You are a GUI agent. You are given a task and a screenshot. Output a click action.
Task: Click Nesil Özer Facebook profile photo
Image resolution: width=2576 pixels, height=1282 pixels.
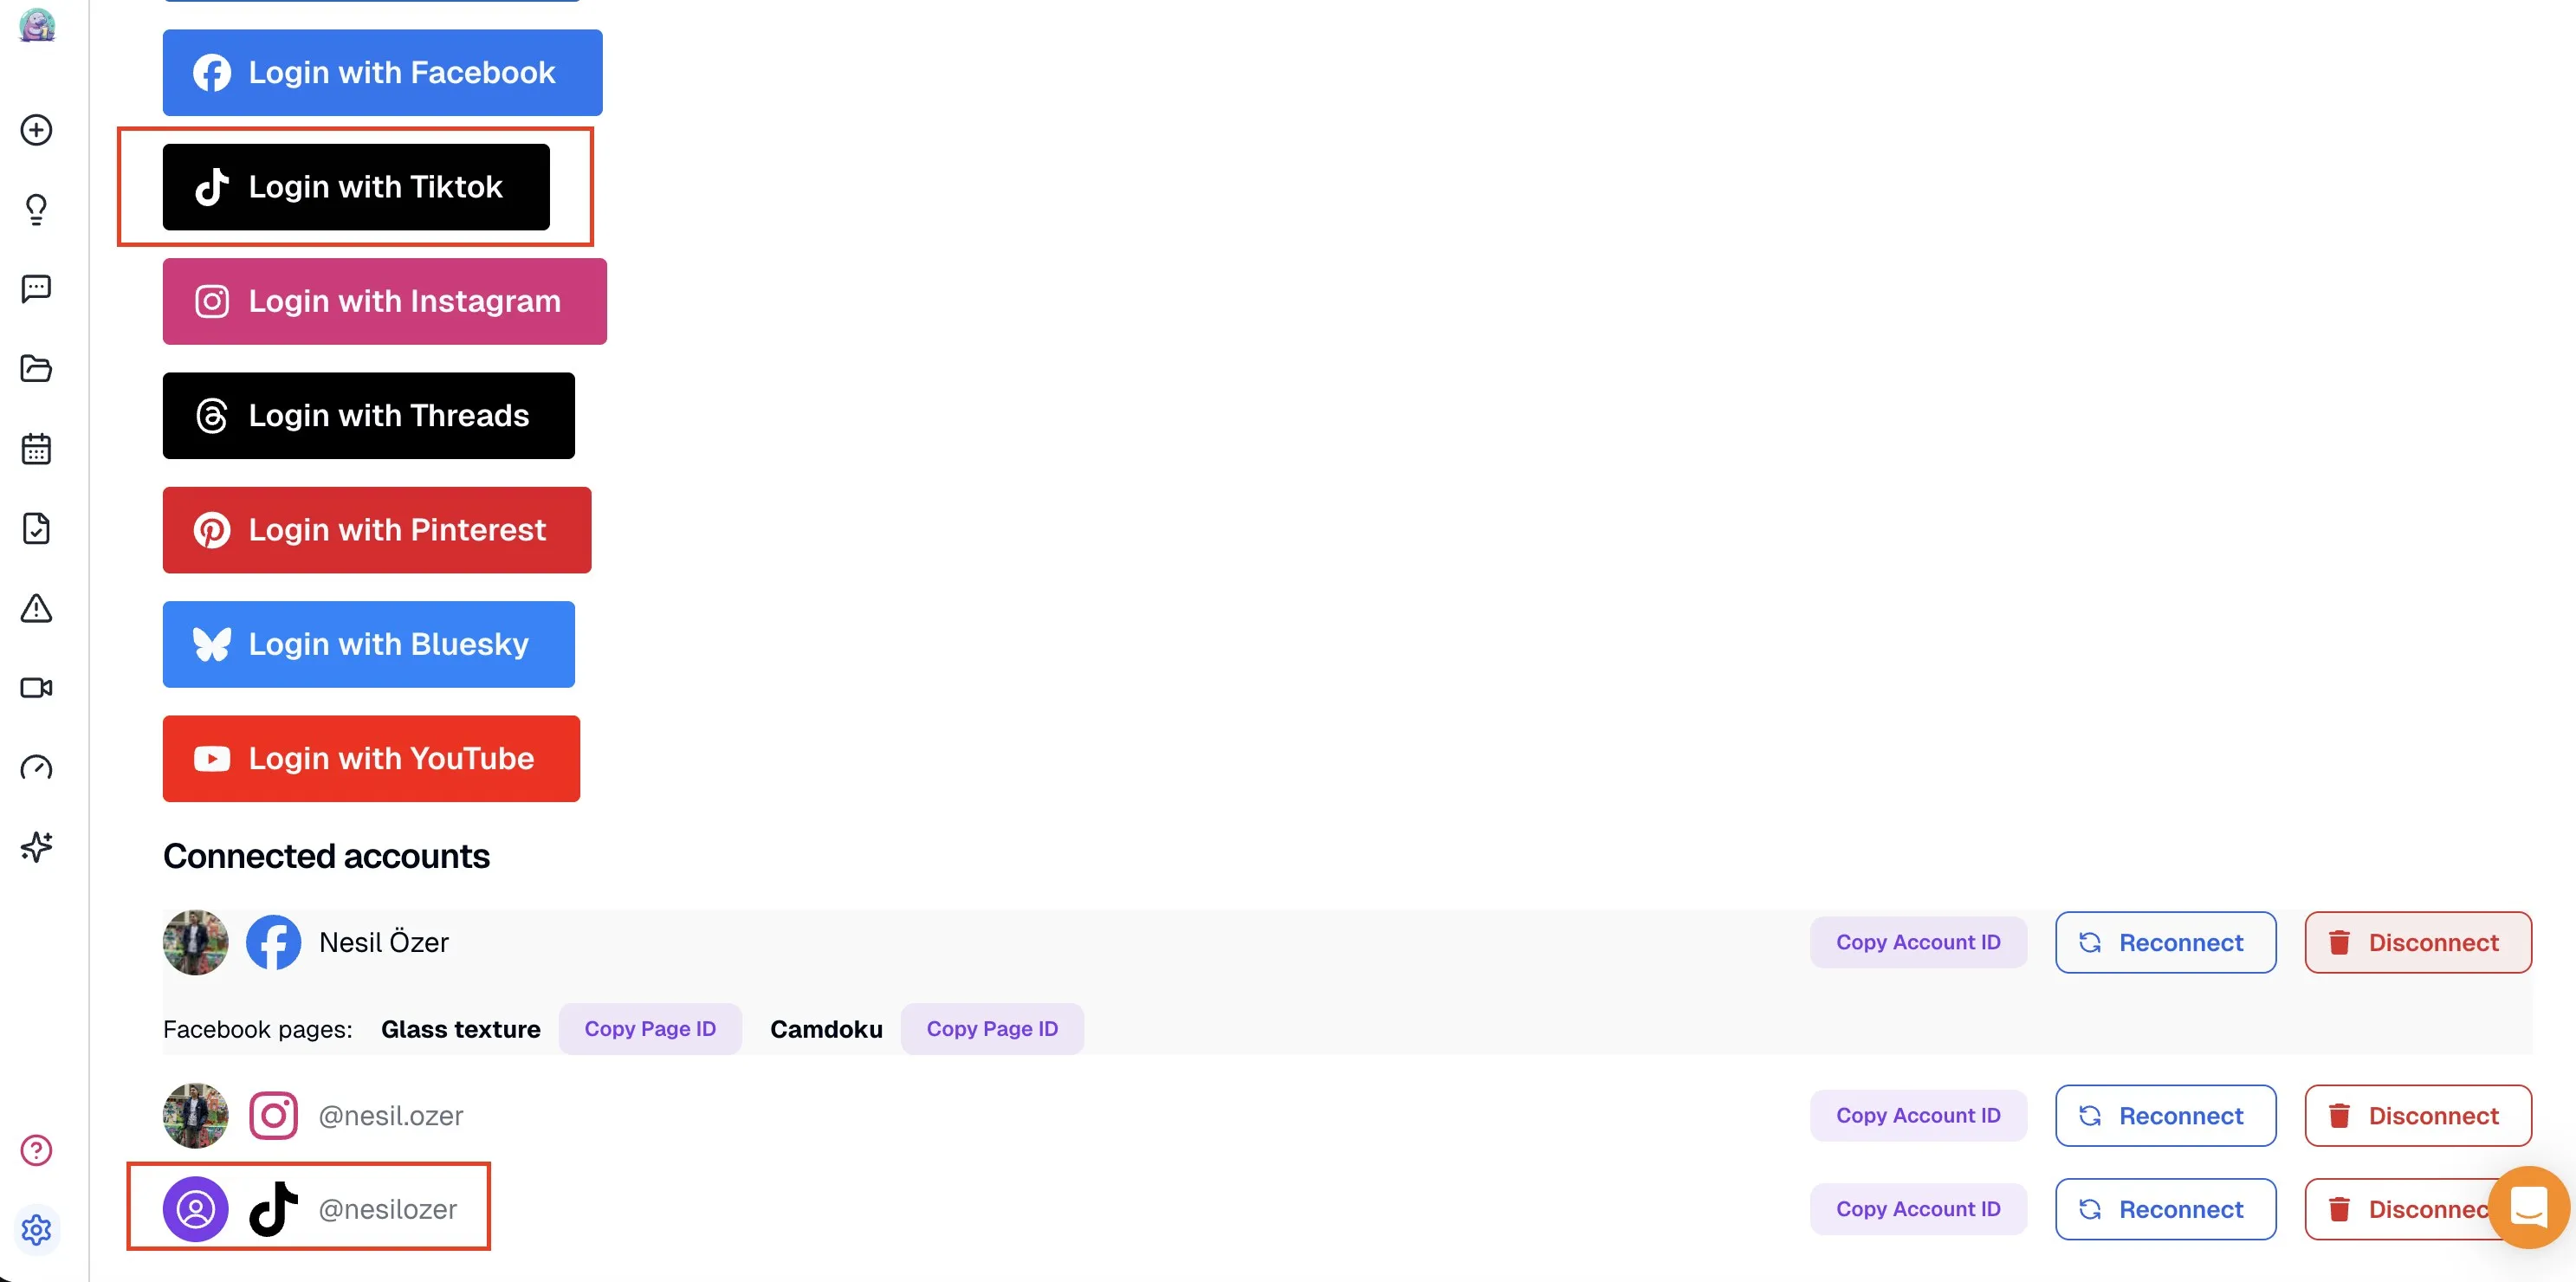[195, 942]
